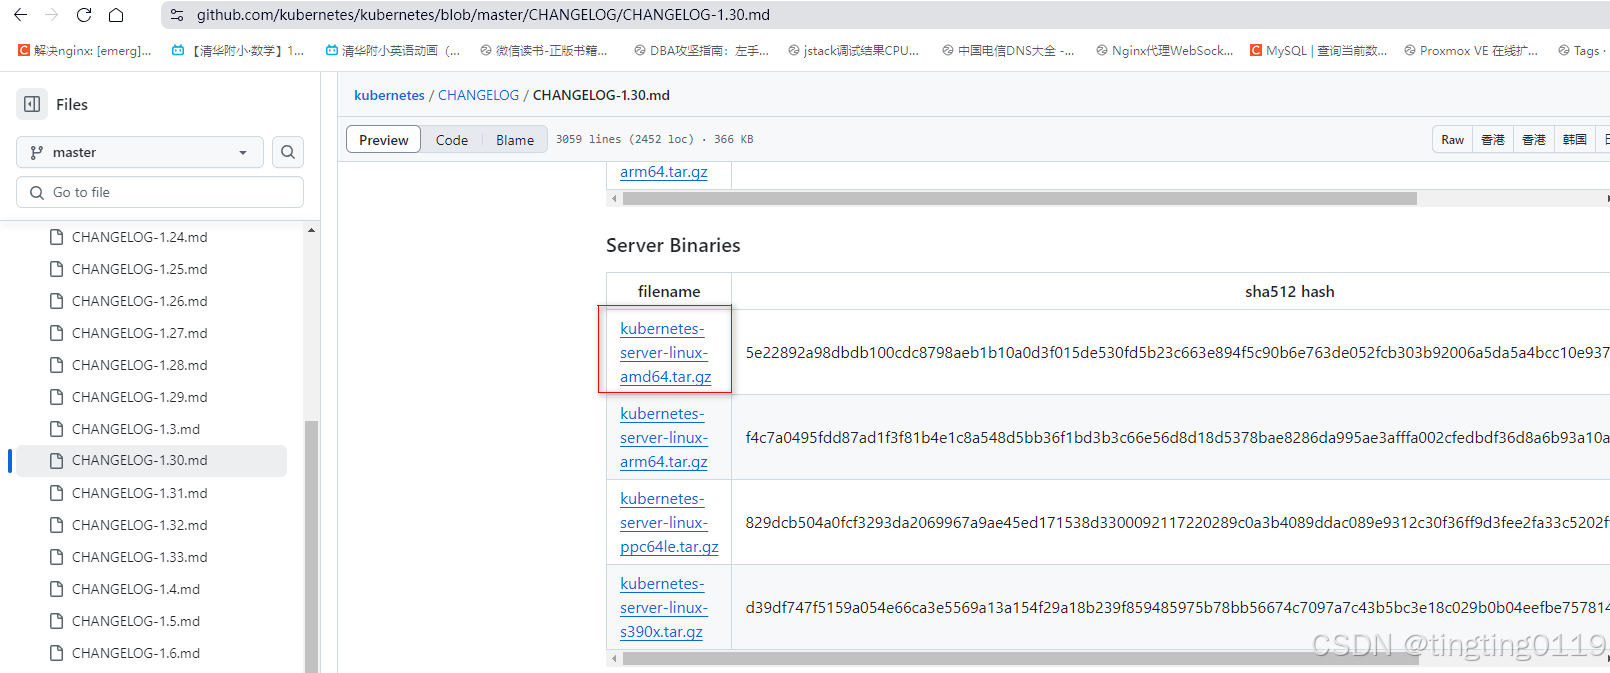Screen dimensions: 1610x673
Task: Click hash starting with f4c7a0495f
Action: [1177, 437]
